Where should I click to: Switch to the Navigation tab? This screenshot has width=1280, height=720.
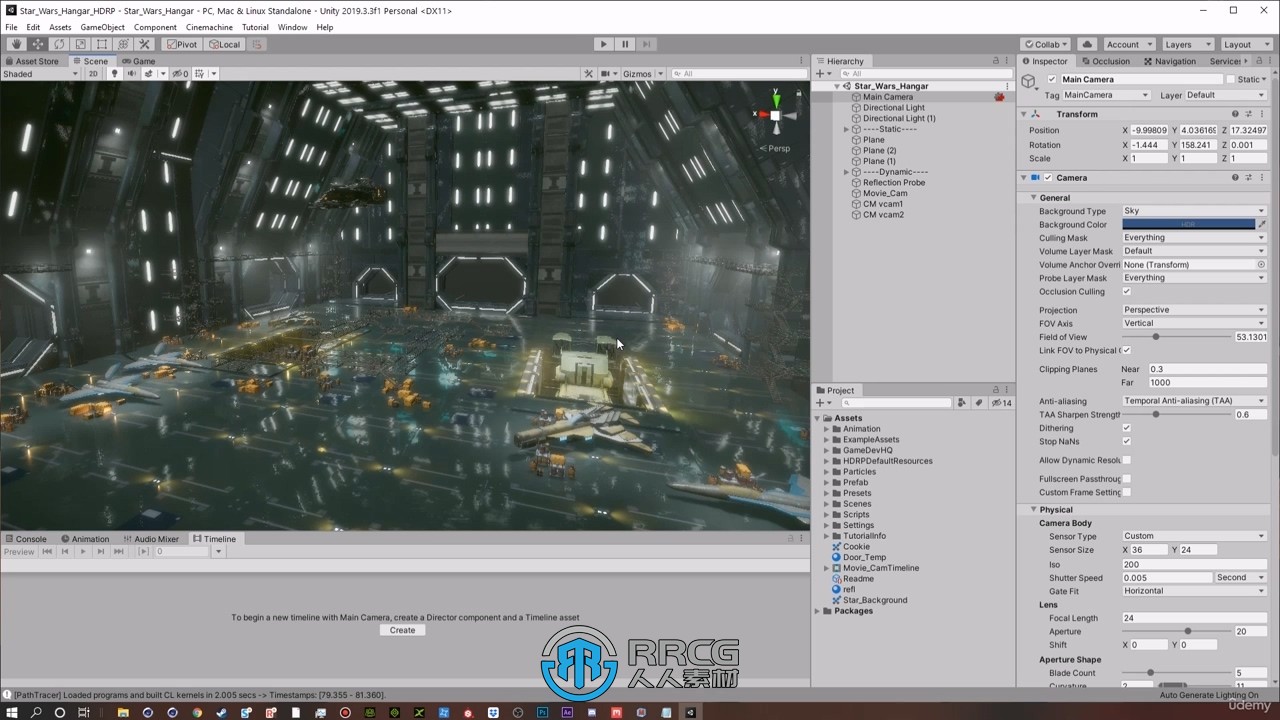(1170, 61)
